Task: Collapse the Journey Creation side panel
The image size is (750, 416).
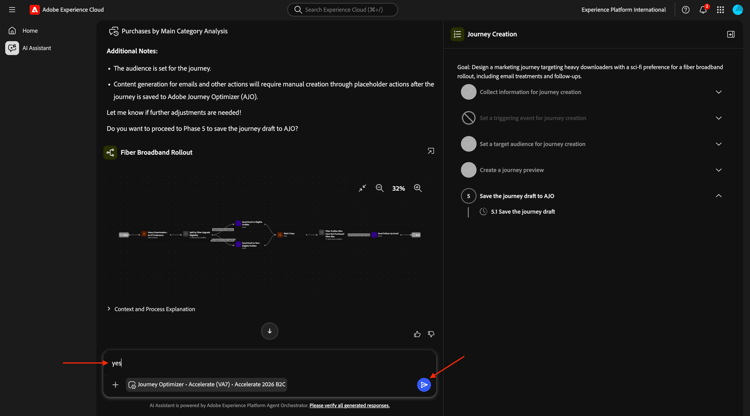Action: [730, 34]
